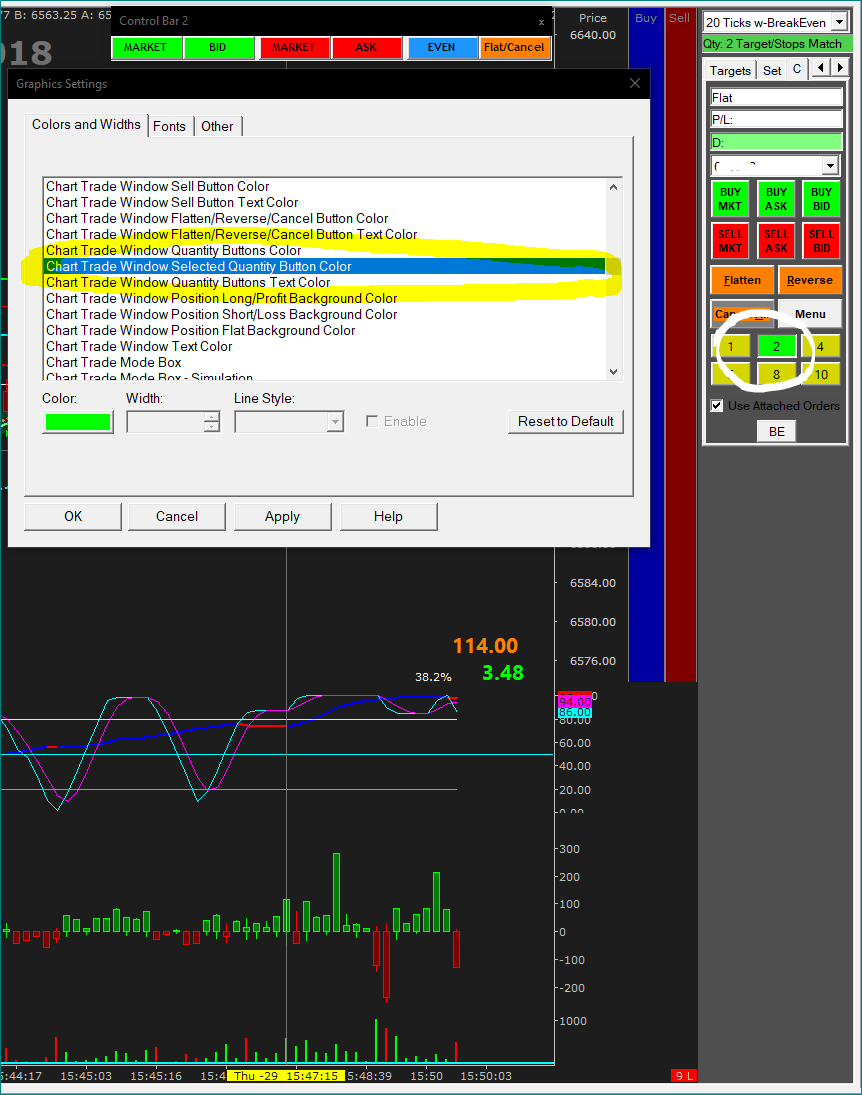
Task: Switch to the Fonts tab
Action: pos(169,126)
